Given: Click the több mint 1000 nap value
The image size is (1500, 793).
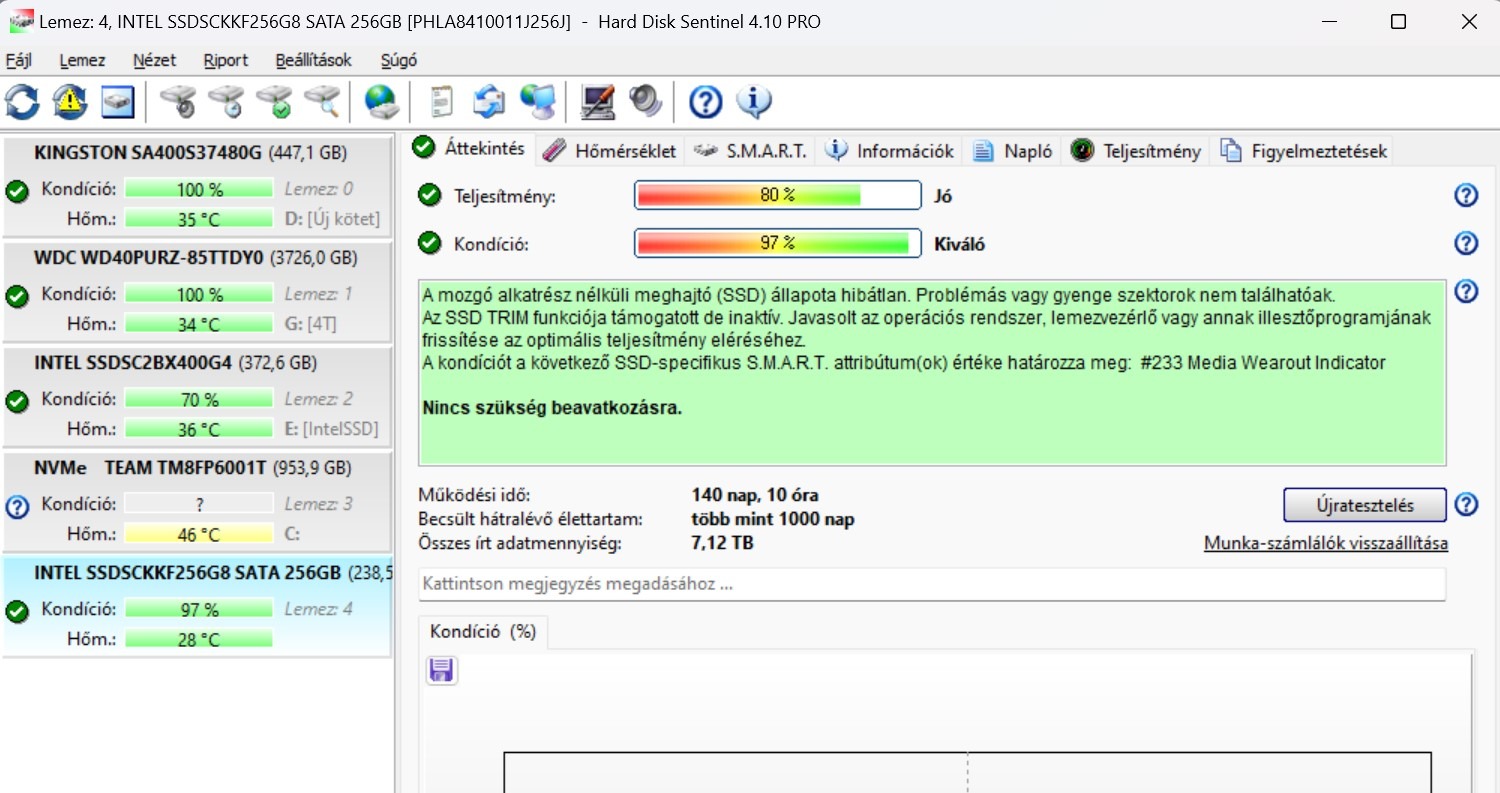Looking at the screenshot, I should [x=773, y=519].
